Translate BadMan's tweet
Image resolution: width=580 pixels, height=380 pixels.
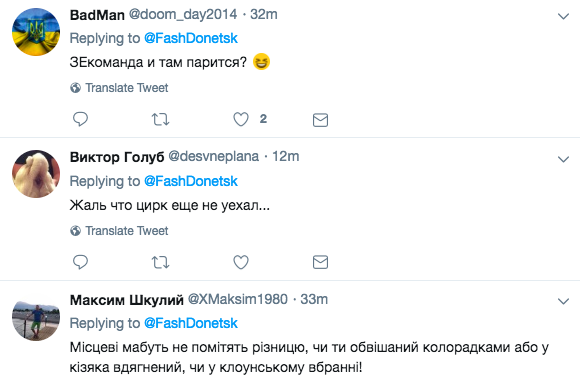click(x=119, y=88)
